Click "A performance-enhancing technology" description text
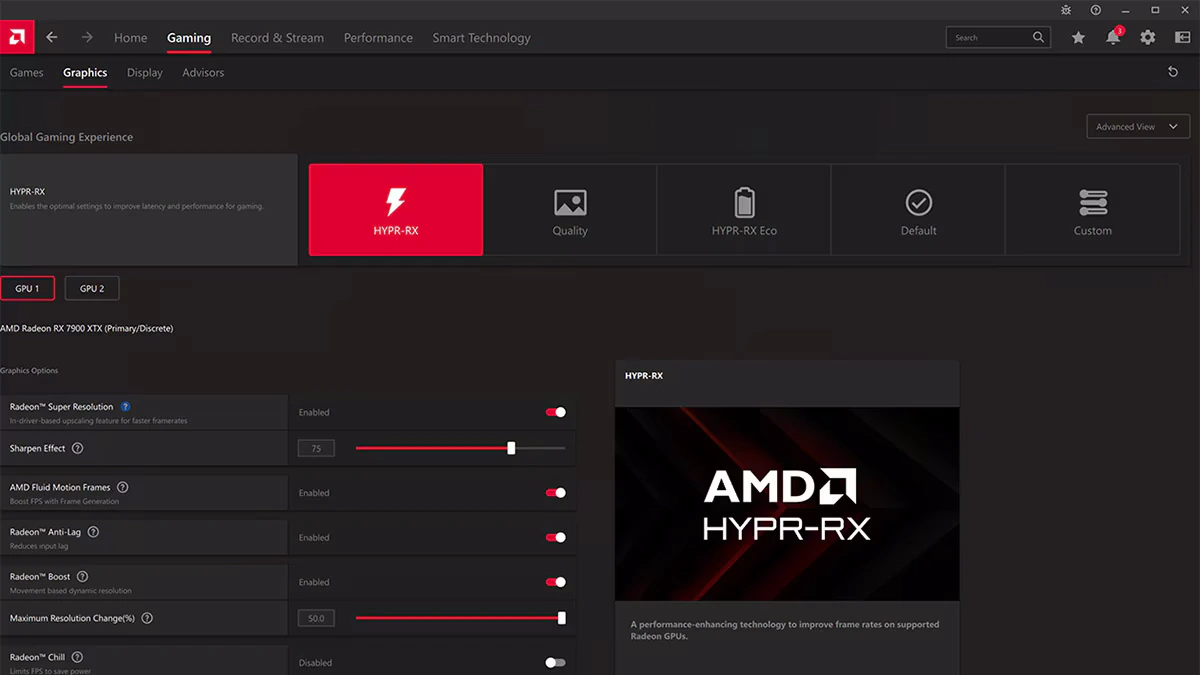 coord(785,630)
